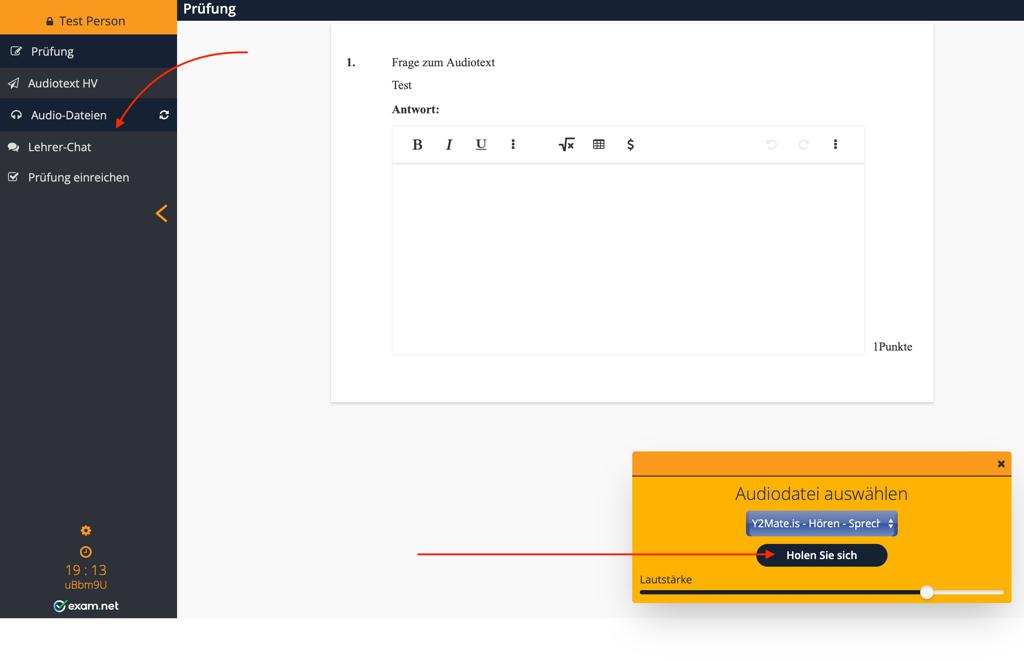Screen dimensions: 1024x661
Task: Open settings via the orange gear icon
Action: (x=86, y=530)
